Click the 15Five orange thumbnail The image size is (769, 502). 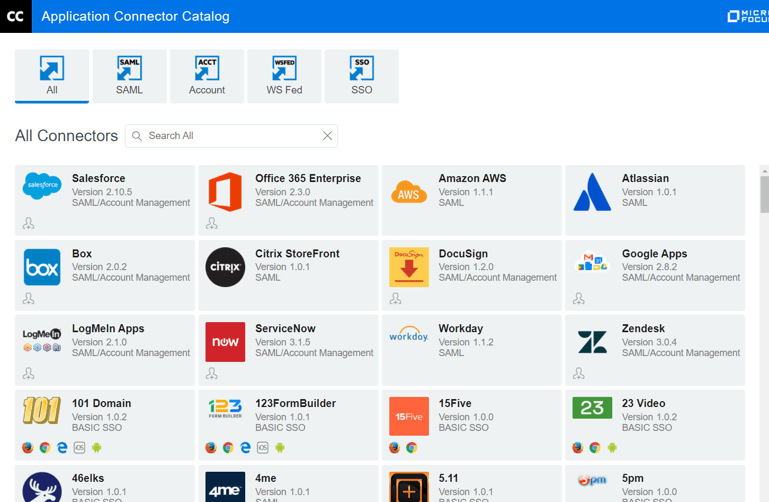tap(408, 416)
